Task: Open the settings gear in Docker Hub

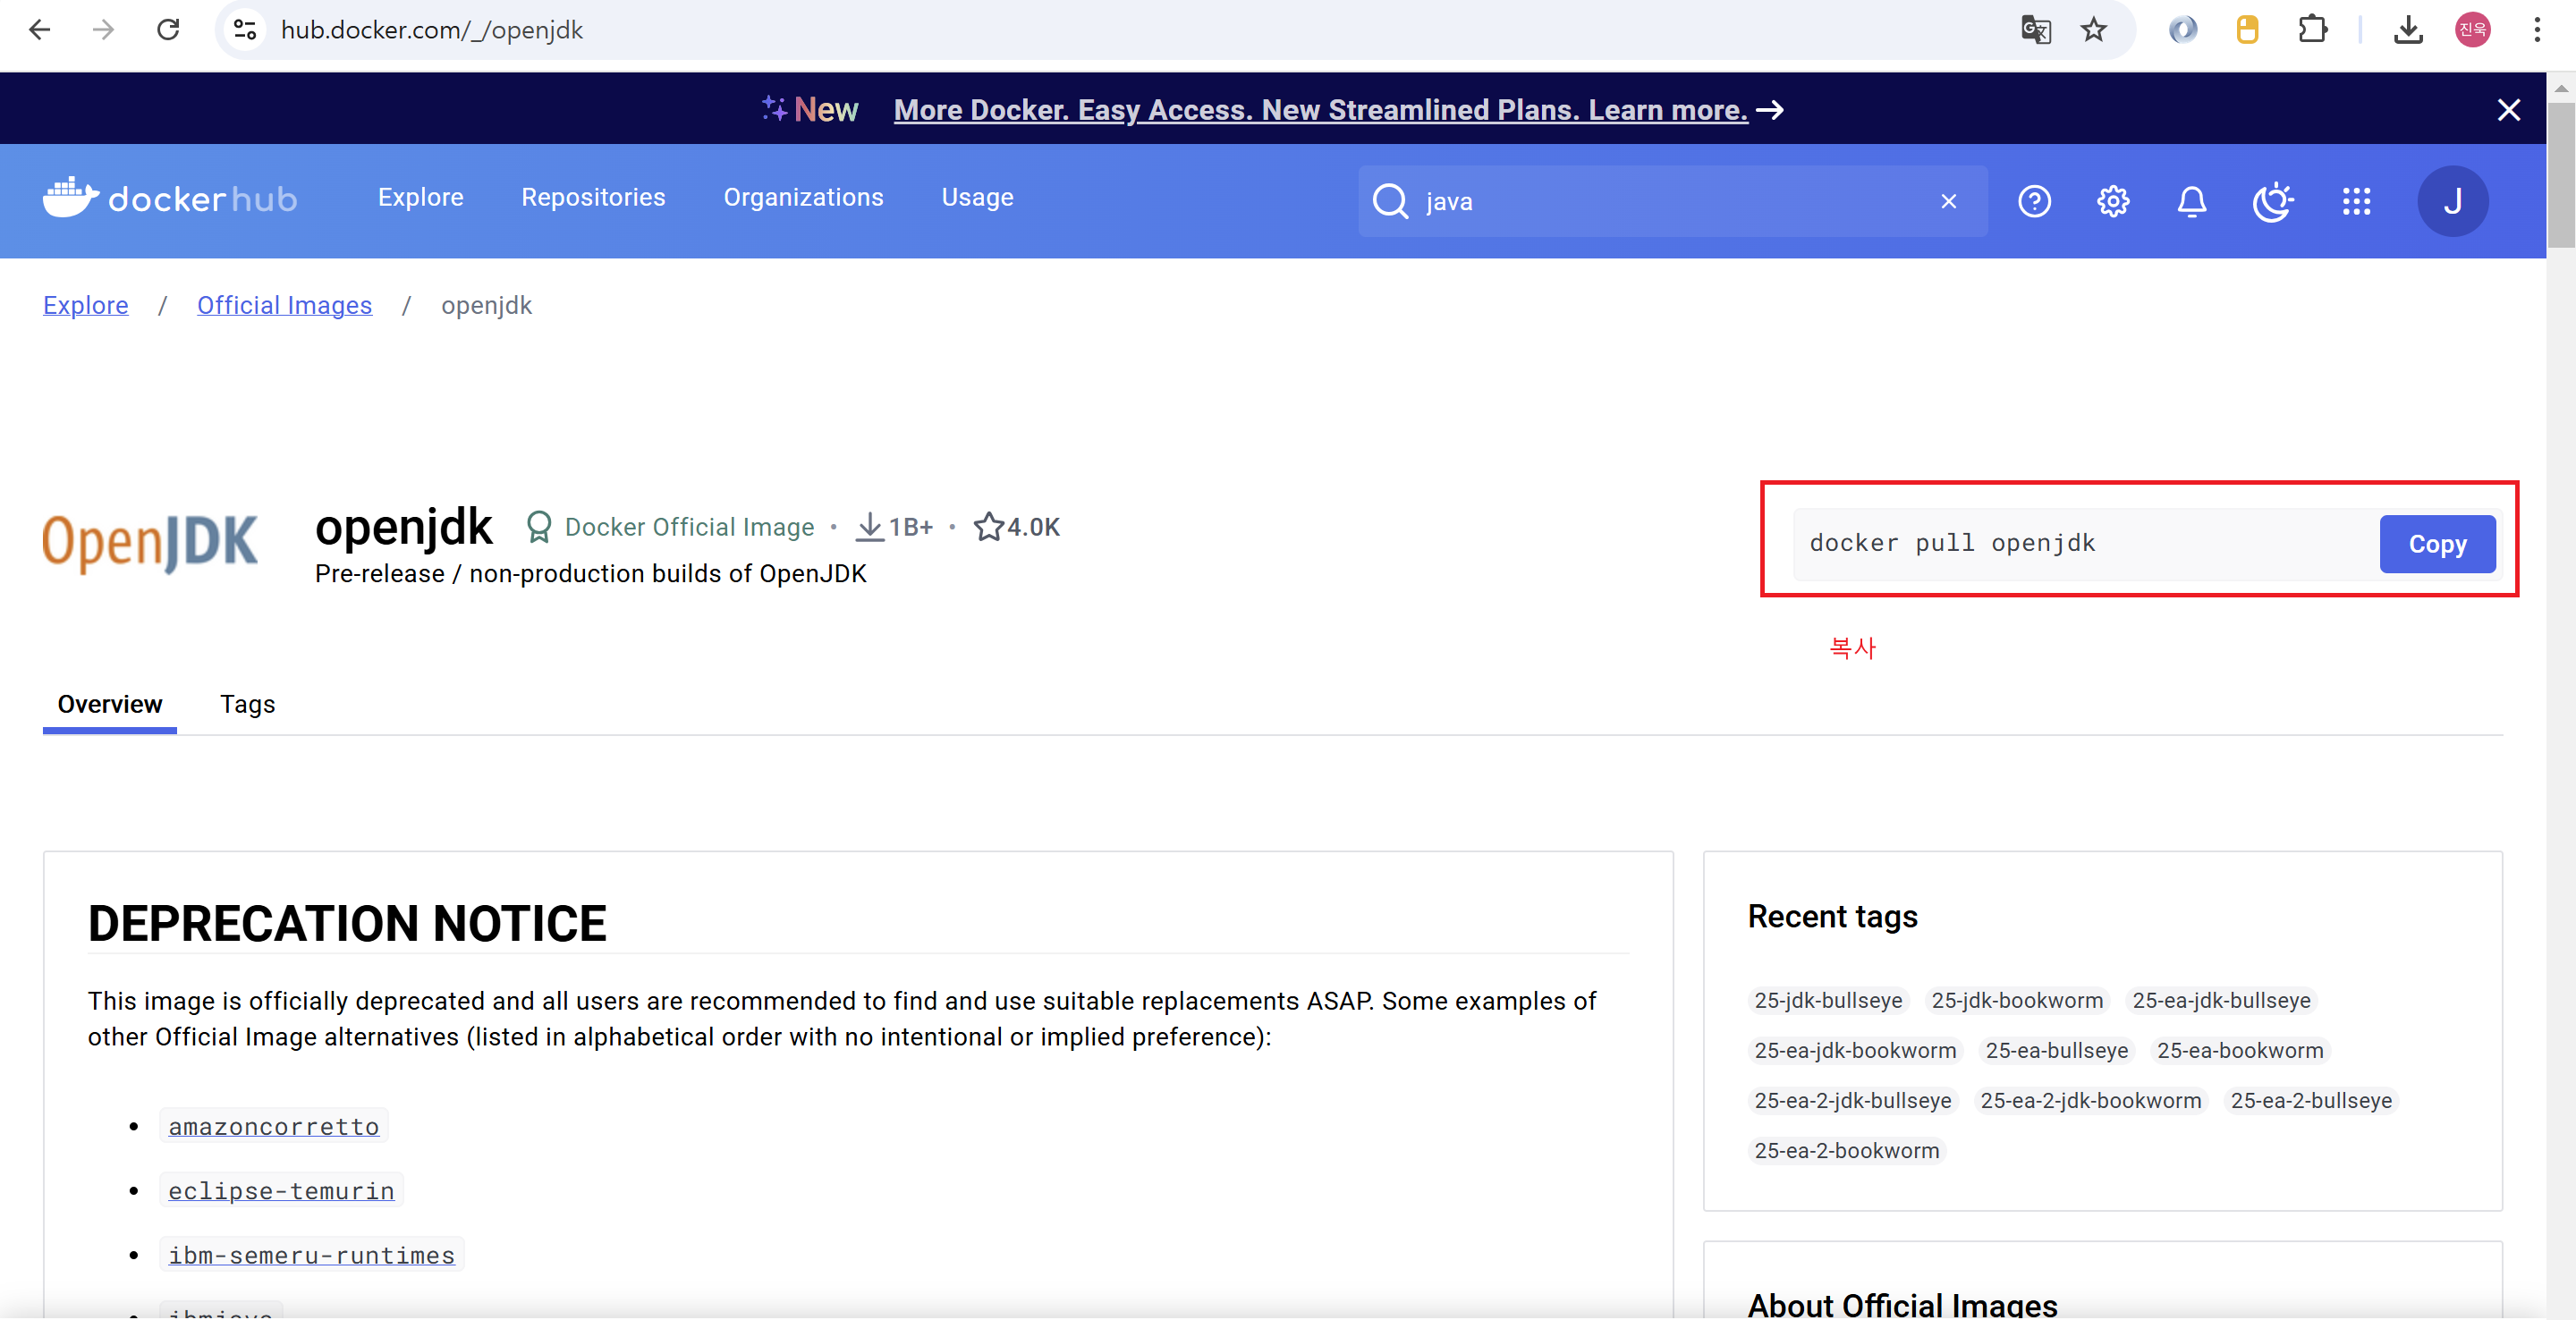Action: (x=2112, y=201)
